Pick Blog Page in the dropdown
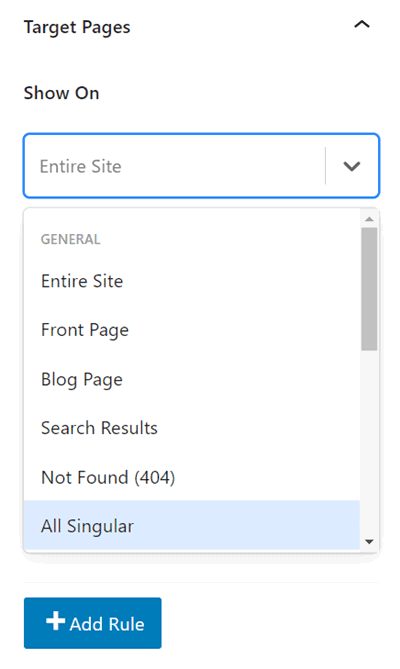The image size is (400, 669). coord(192,379)
